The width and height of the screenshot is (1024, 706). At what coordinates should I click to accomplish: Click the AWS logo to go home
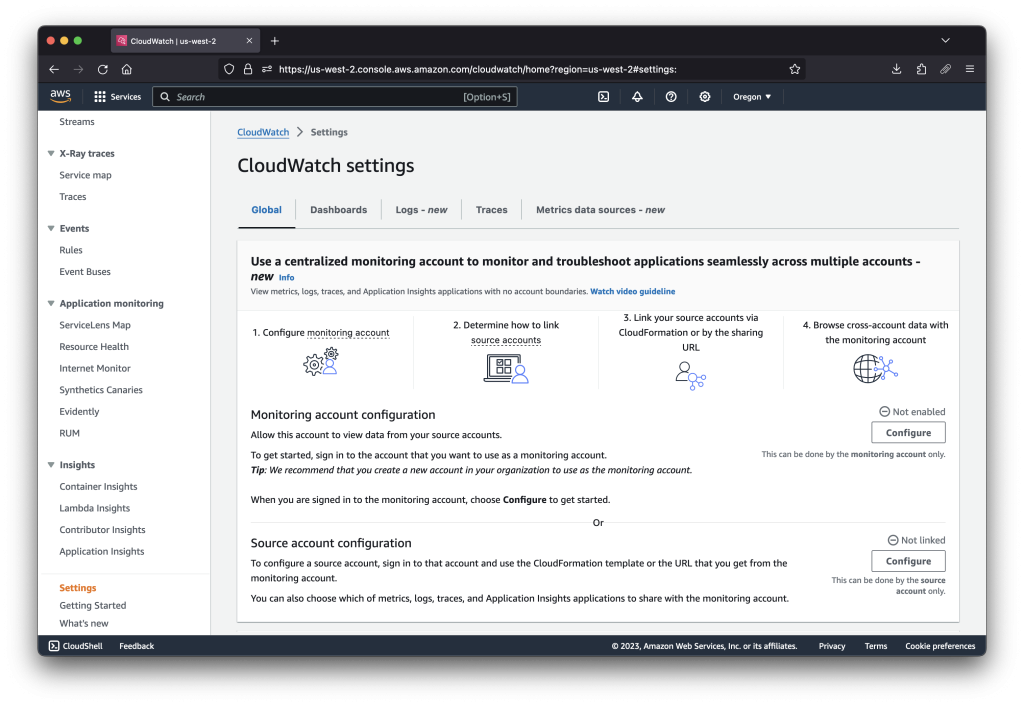[60, 95]
